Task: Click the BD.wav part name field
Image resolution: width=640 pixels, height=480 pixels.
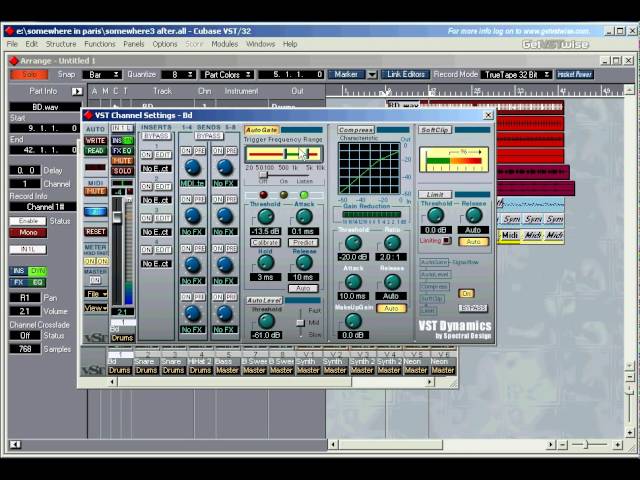Action: [x=45, y=107]
